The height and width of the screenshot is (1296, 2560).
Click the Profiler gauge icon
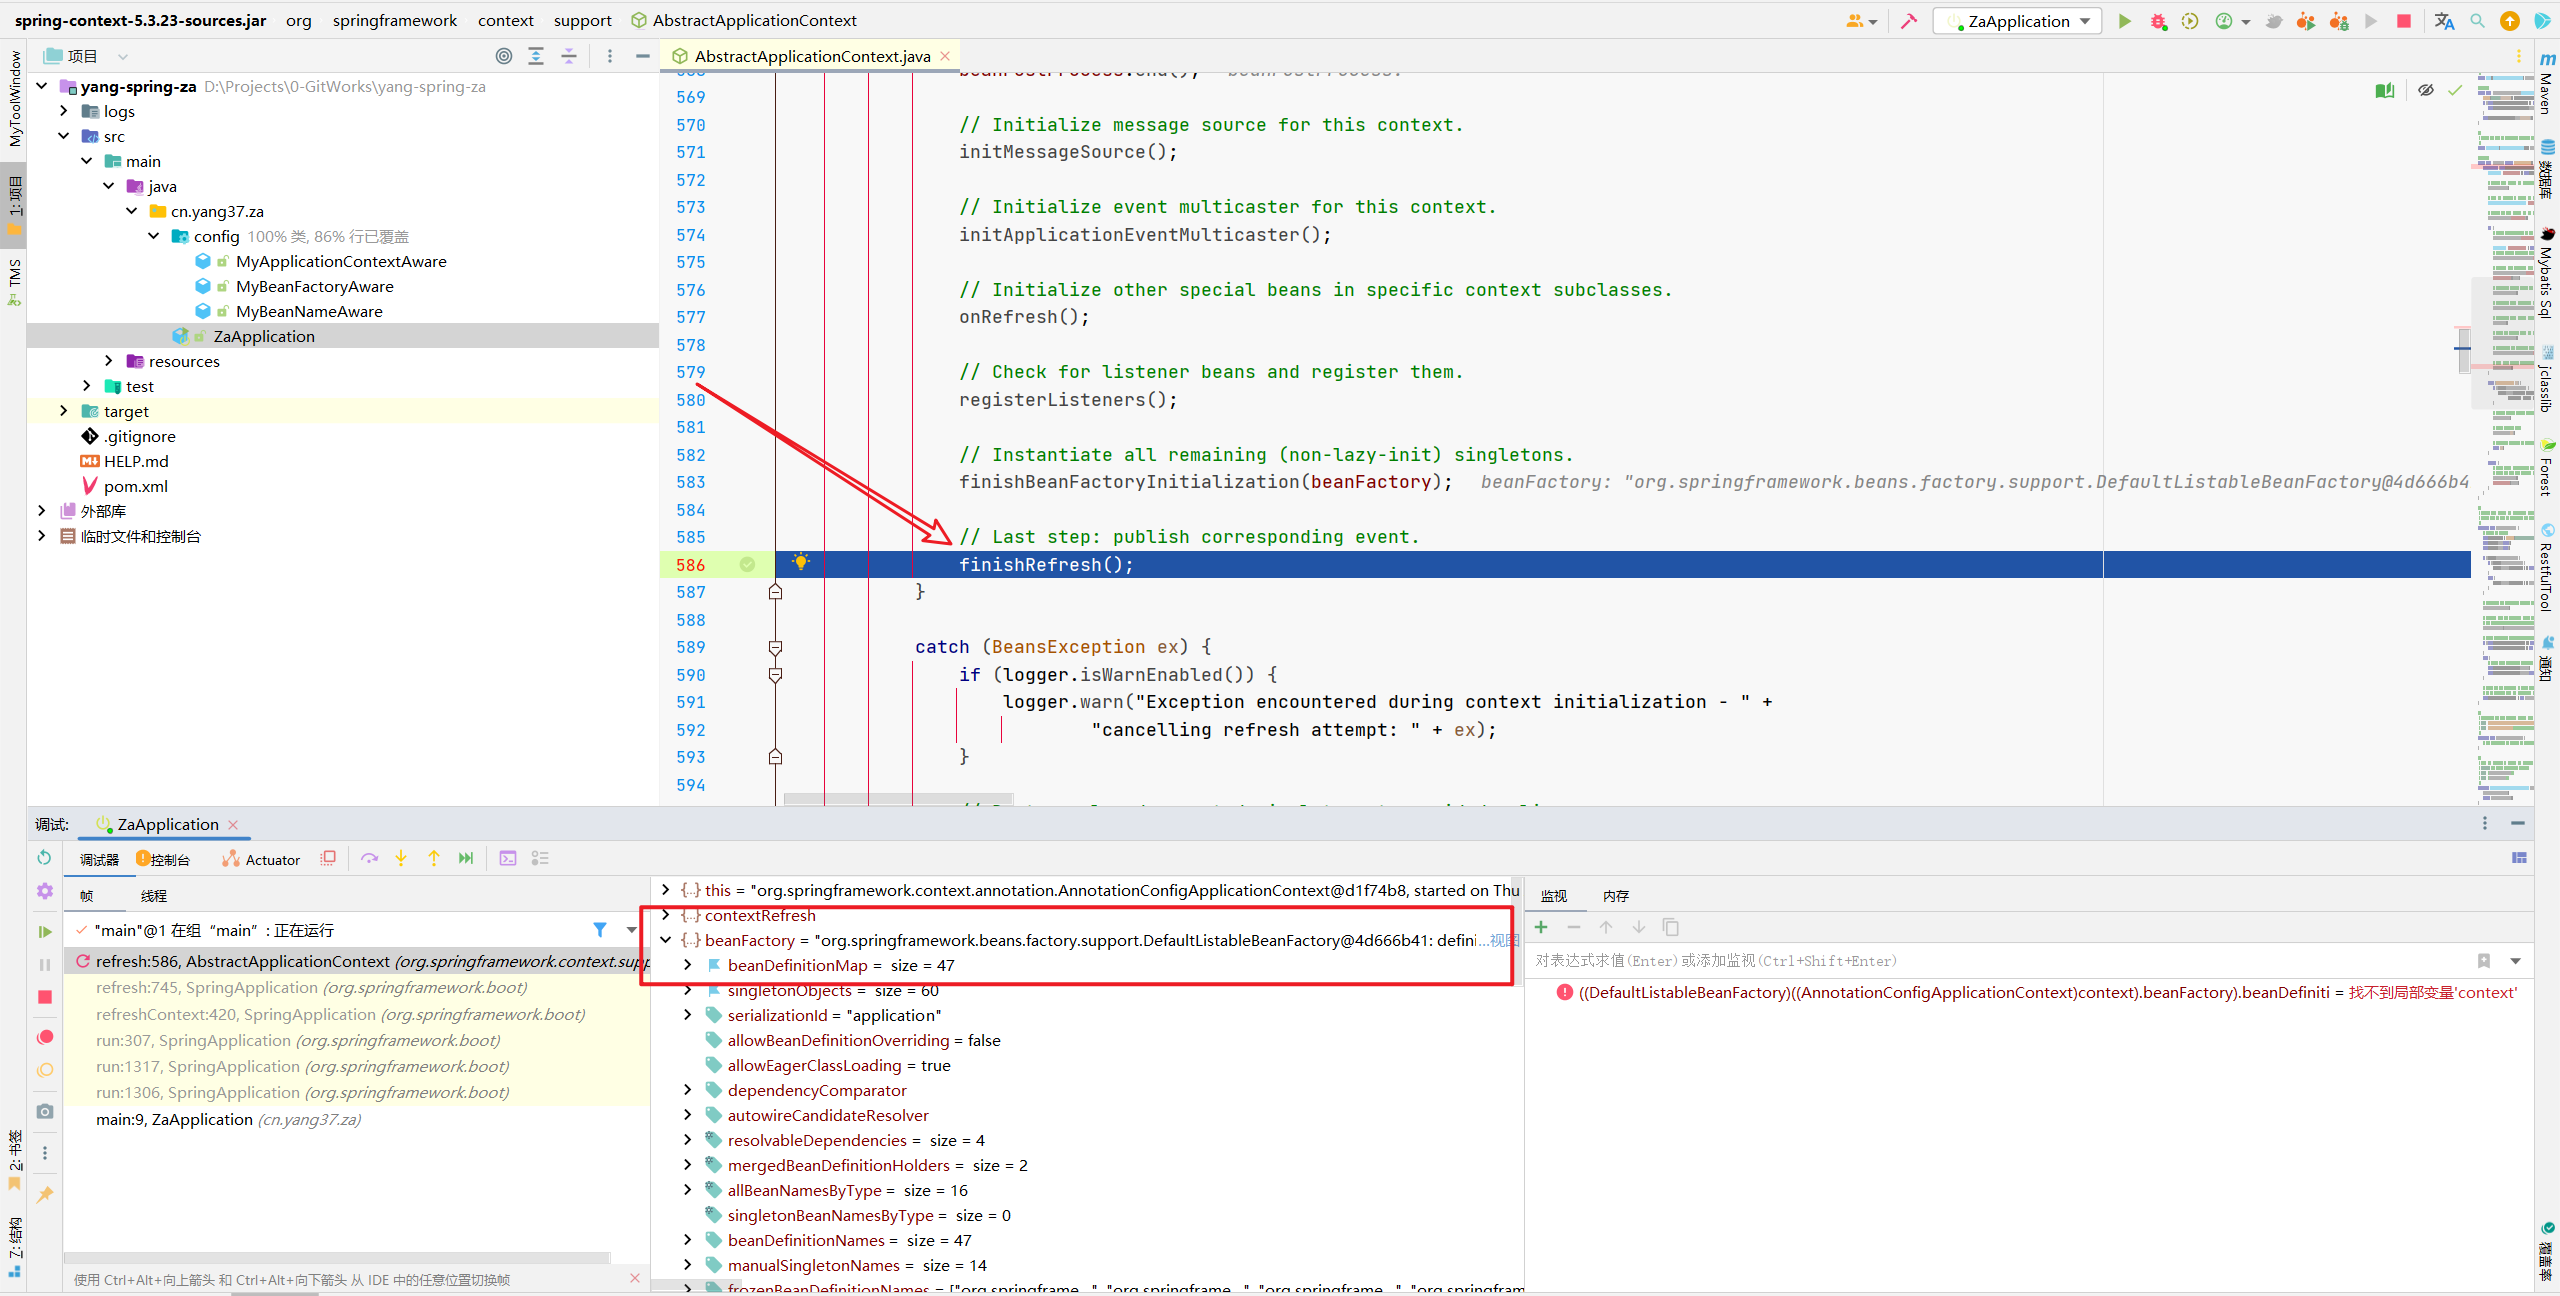2224,21
